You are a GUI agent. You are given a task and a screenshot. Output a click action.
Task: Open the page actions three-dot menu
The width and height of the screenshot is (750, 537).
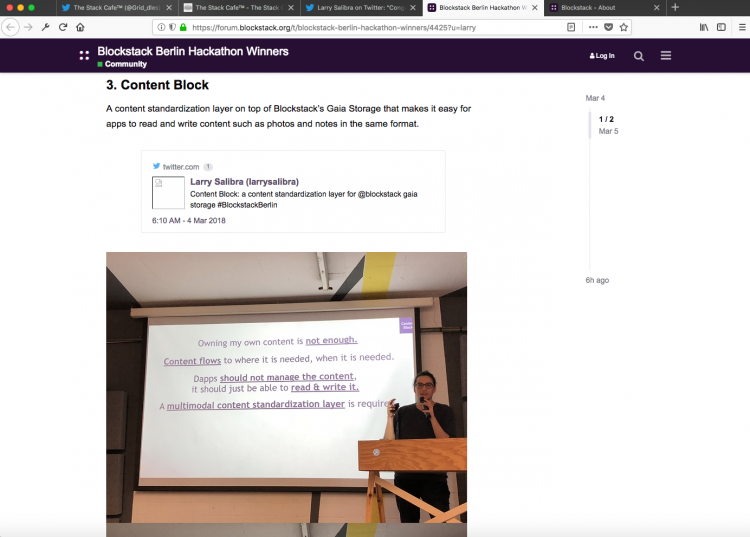click(593, 27)
